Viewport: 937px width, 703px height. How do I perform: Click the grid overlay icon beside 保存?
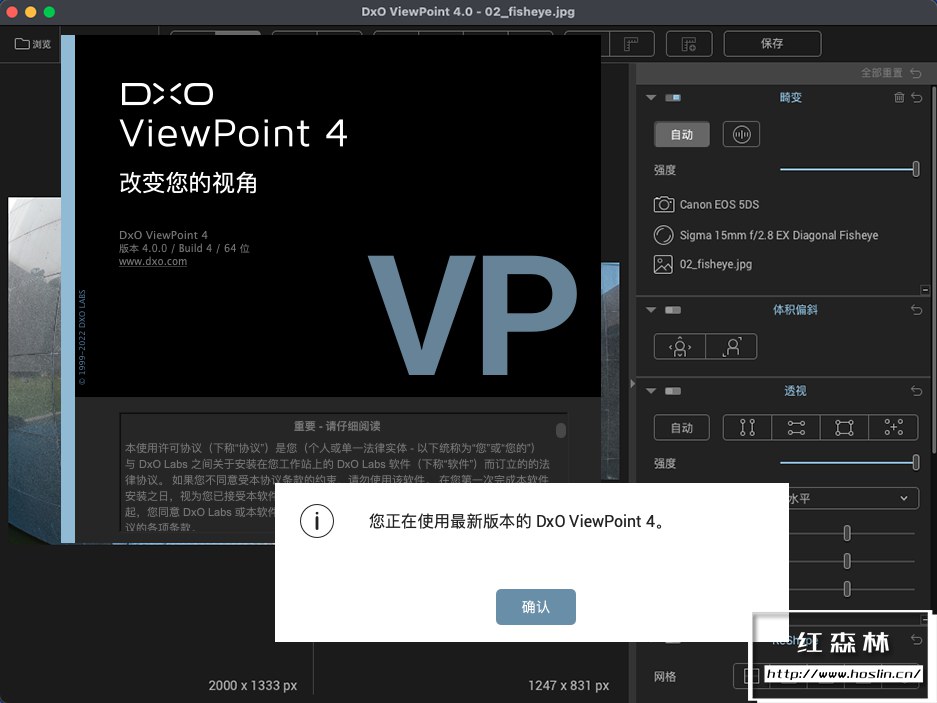click(x=689, y=44)
